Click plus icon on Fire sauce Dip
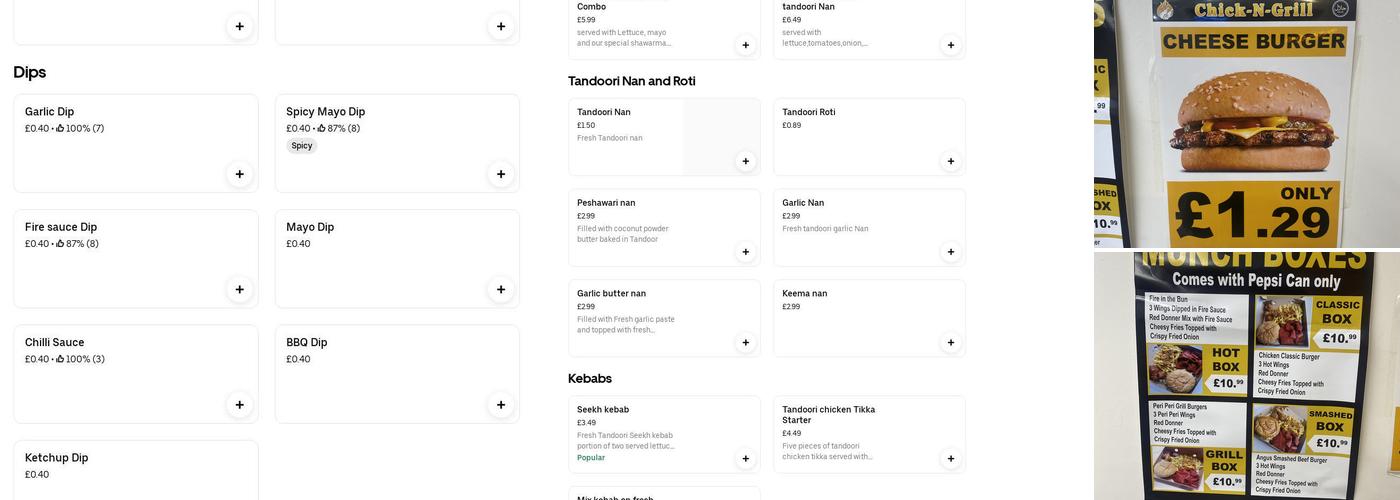The height and width of the screenshot is (500, 1400). pyautogui.click(x=239, y=290)
